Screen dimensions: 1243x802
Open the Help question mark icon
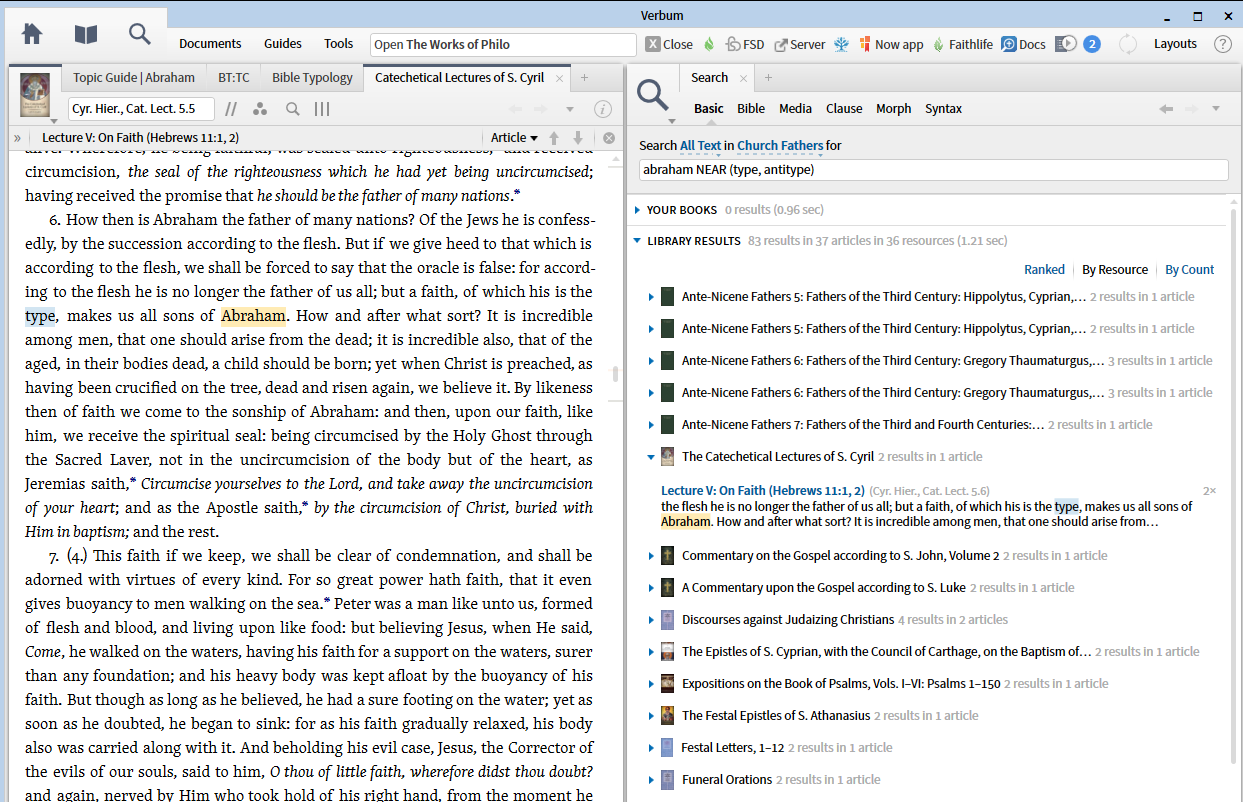click(1222, 44)
